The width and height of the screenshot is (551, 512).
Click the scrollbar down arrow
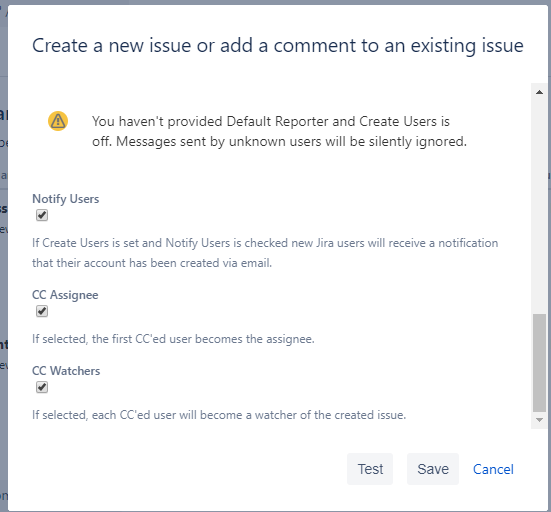click(539, 420)
